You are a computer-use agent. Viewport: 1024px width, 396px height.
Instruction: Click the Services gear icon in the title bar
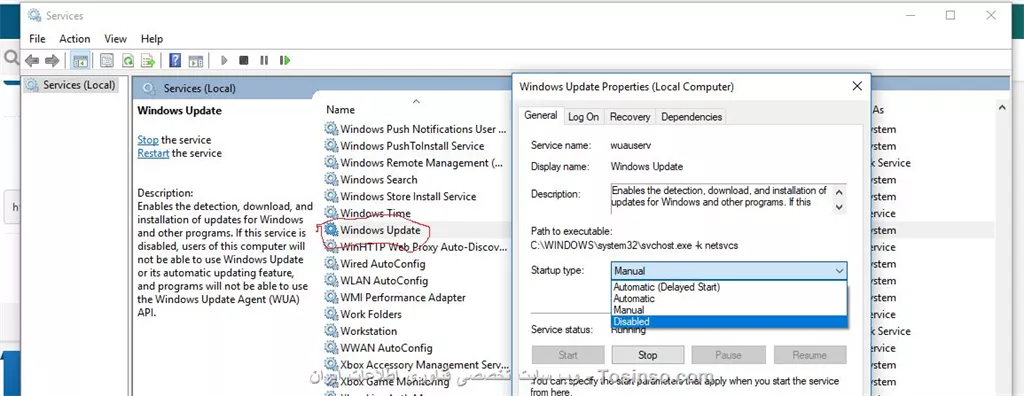[x=34, y=15]
